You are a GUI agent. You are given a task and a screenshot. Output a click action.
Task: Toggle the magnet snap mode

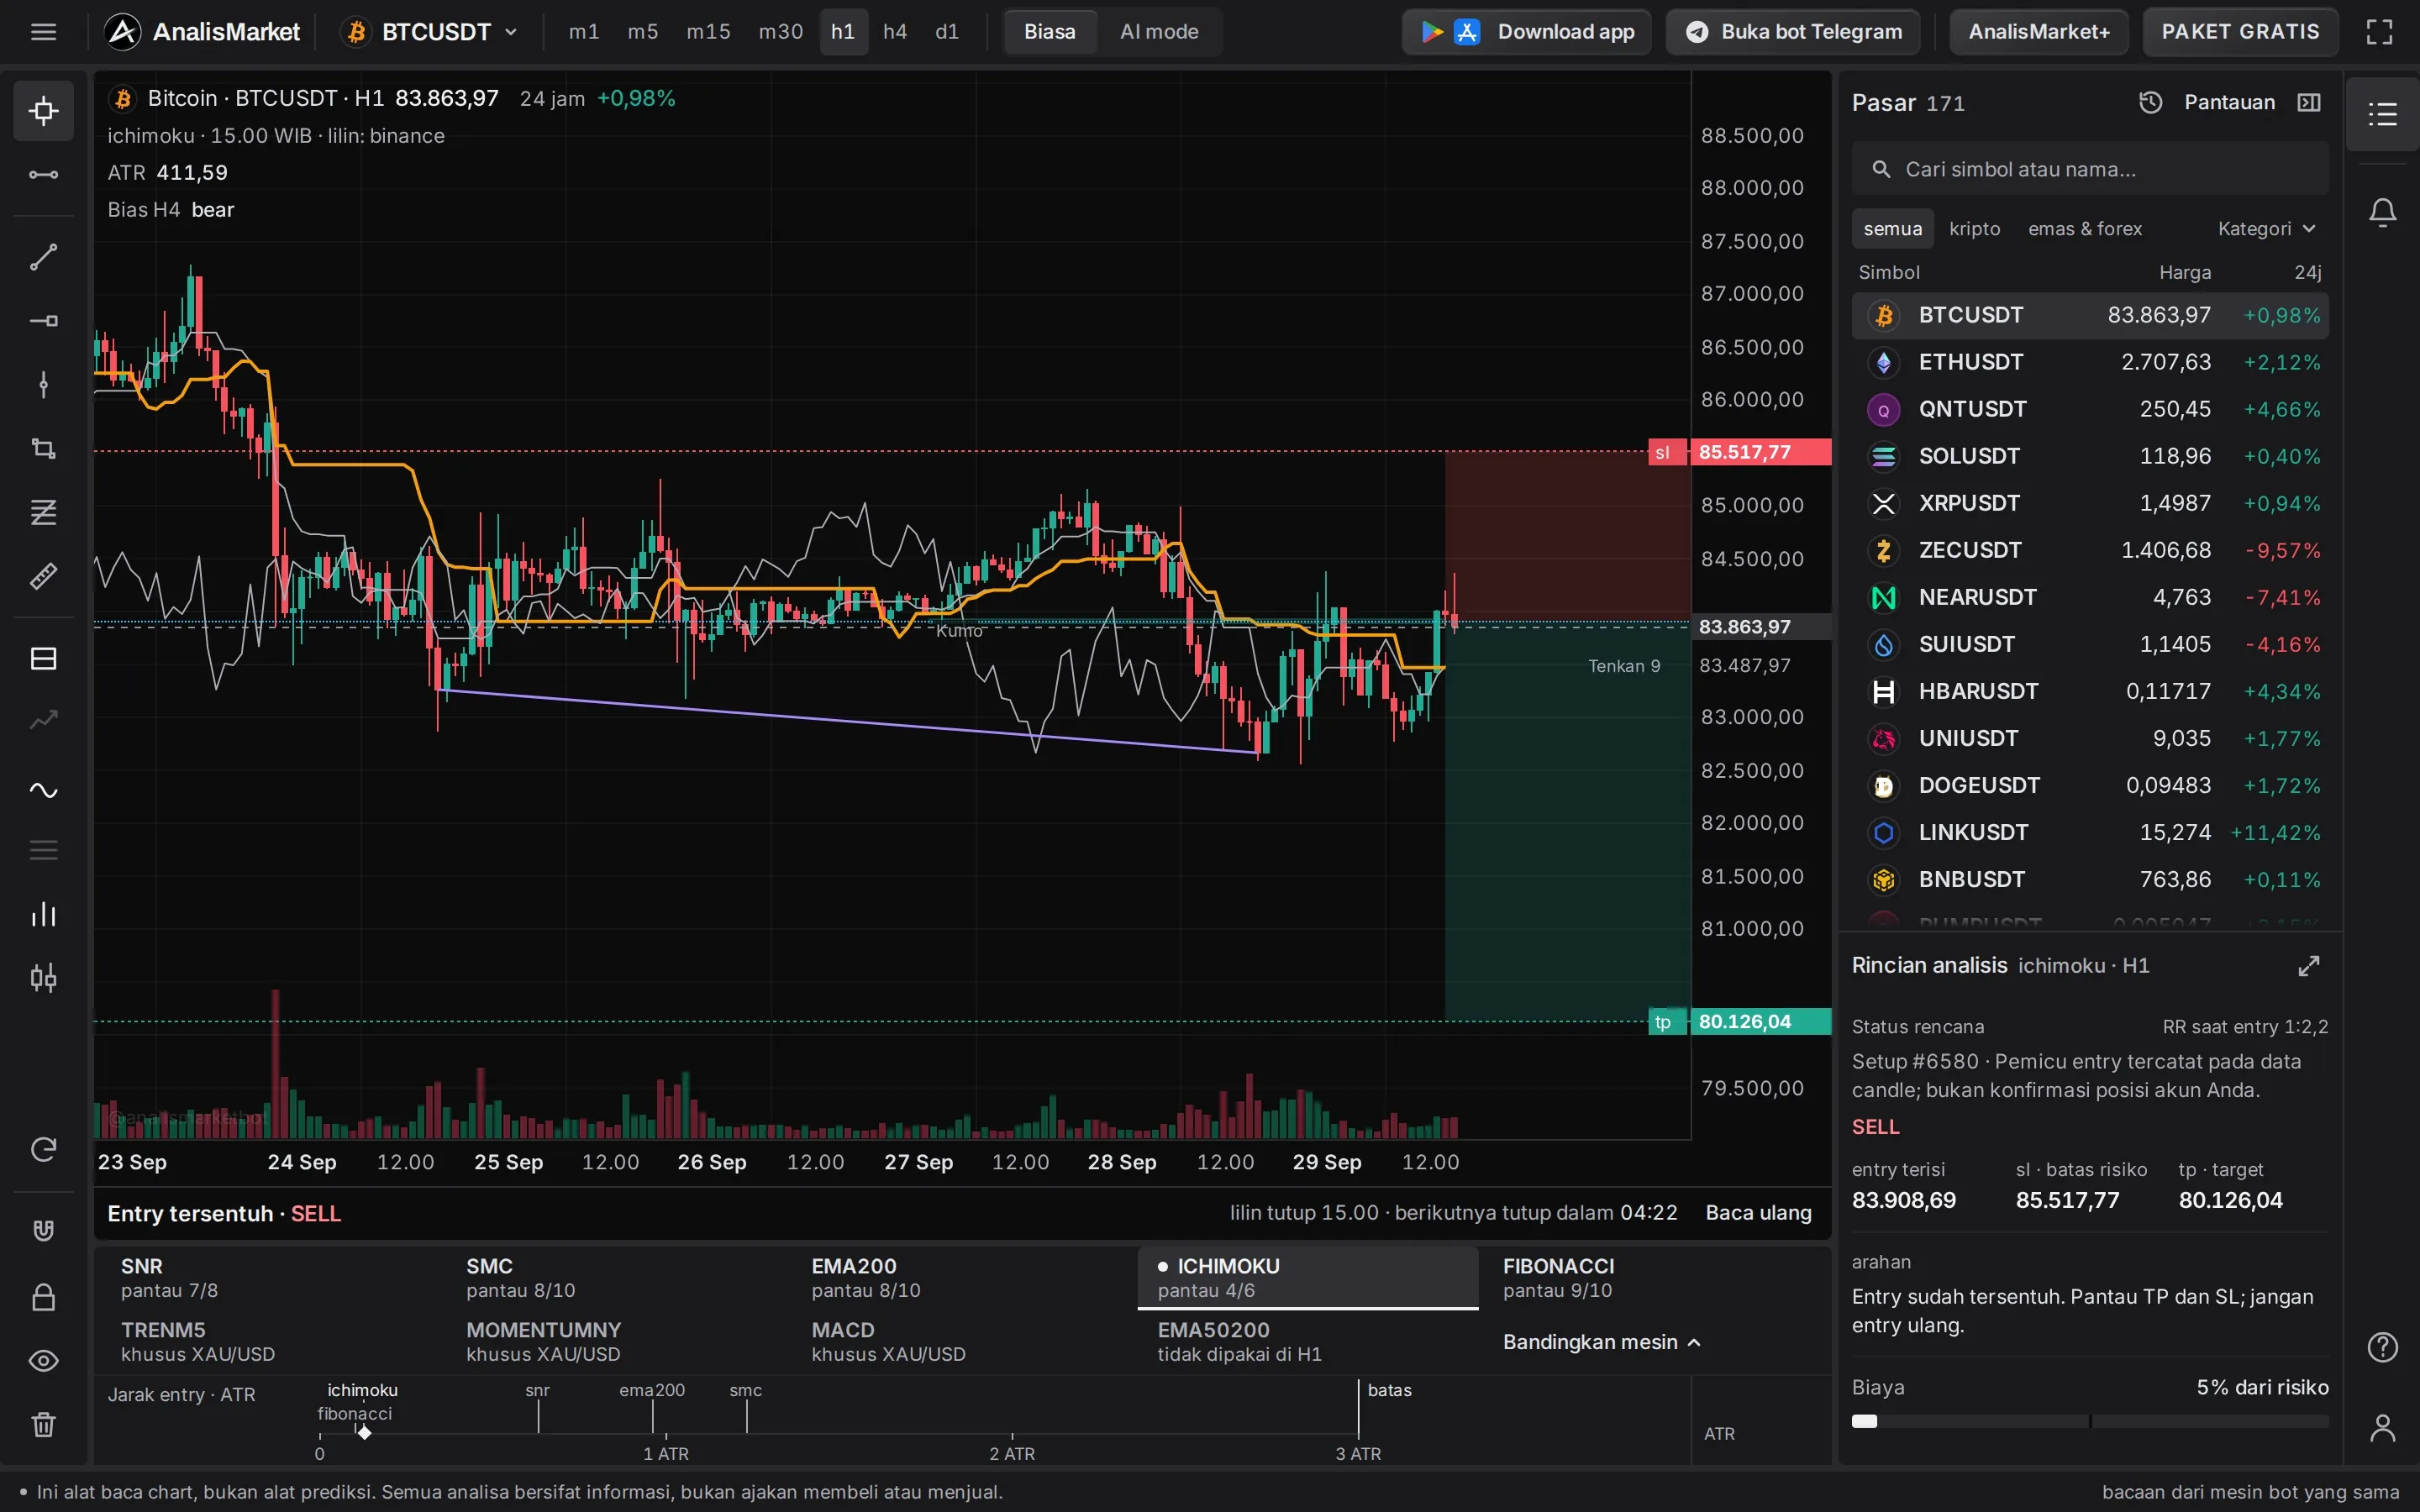coord(43,1231)
